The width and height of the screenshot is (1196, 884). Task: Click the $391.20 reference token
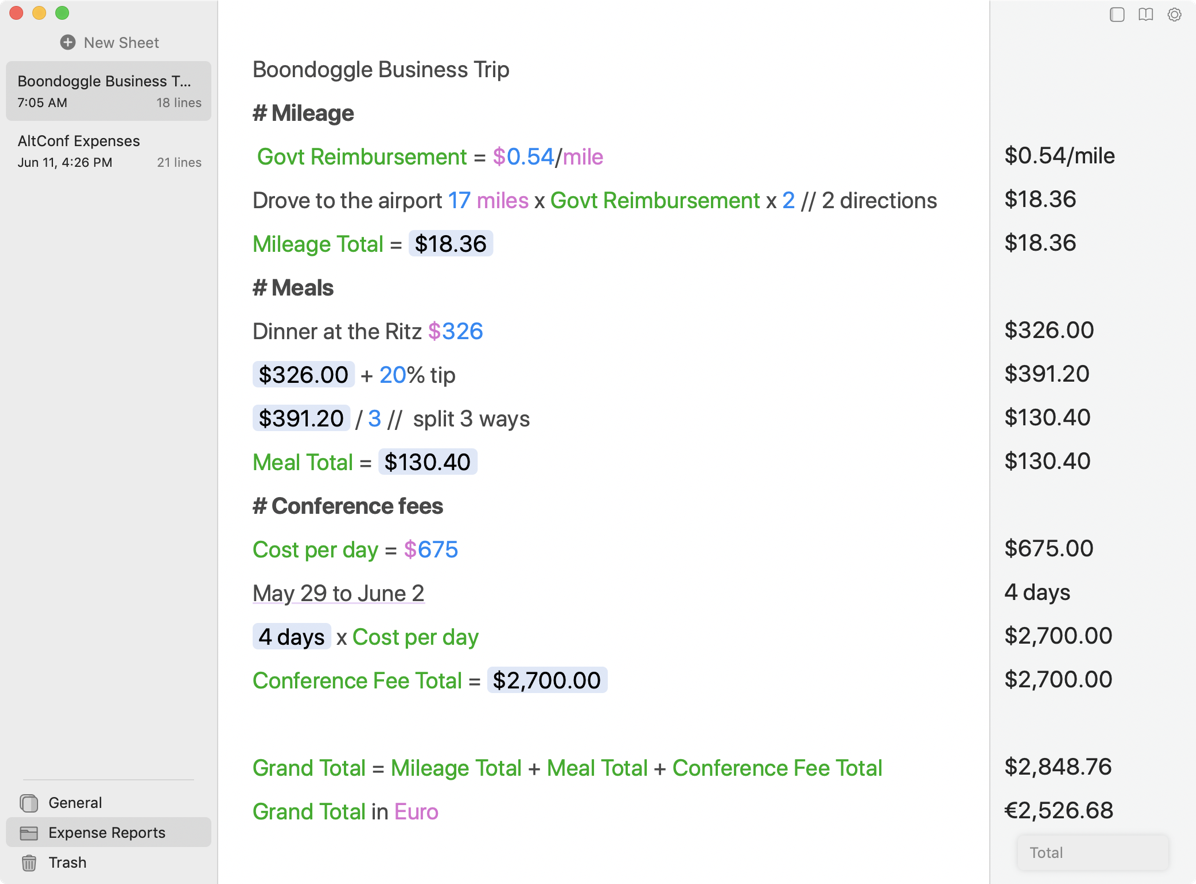pyautogui.click(x=301, y=418)
